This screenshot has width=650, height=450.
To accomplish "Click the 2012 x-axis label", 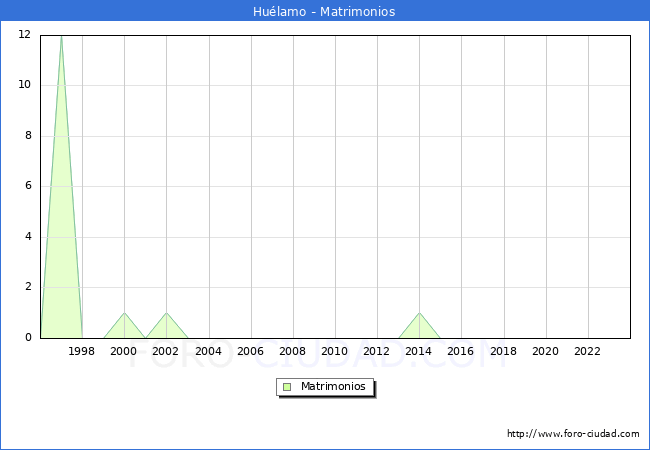I will [x=377, y=352].
